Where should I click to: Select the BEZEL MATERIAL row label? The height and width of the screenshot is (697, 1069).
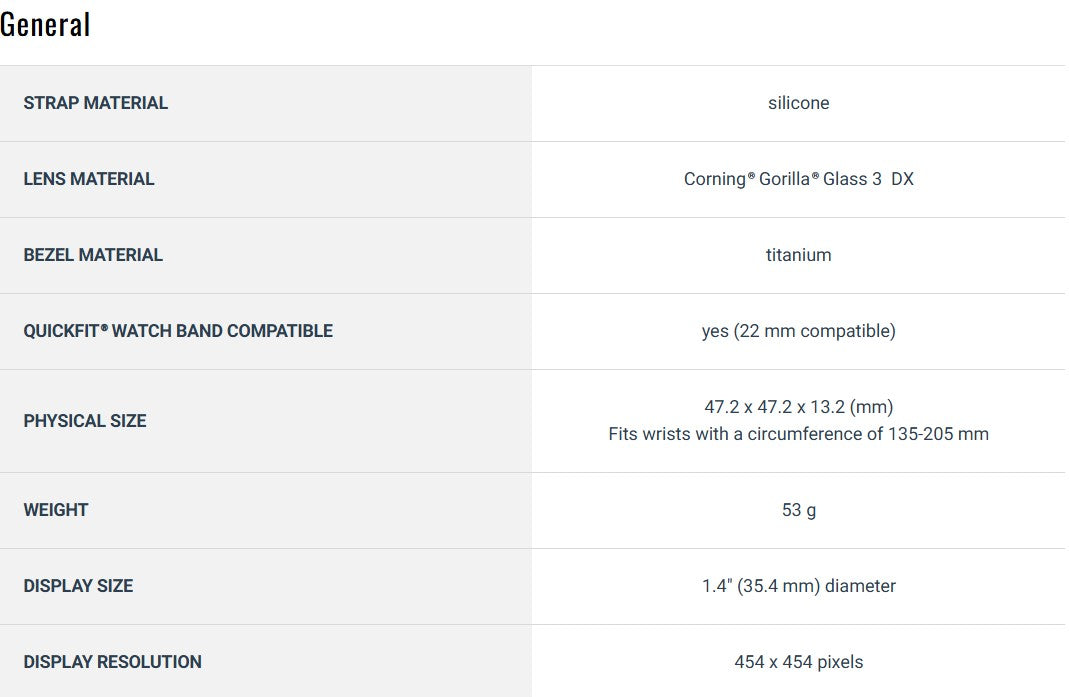coord(93,255)
